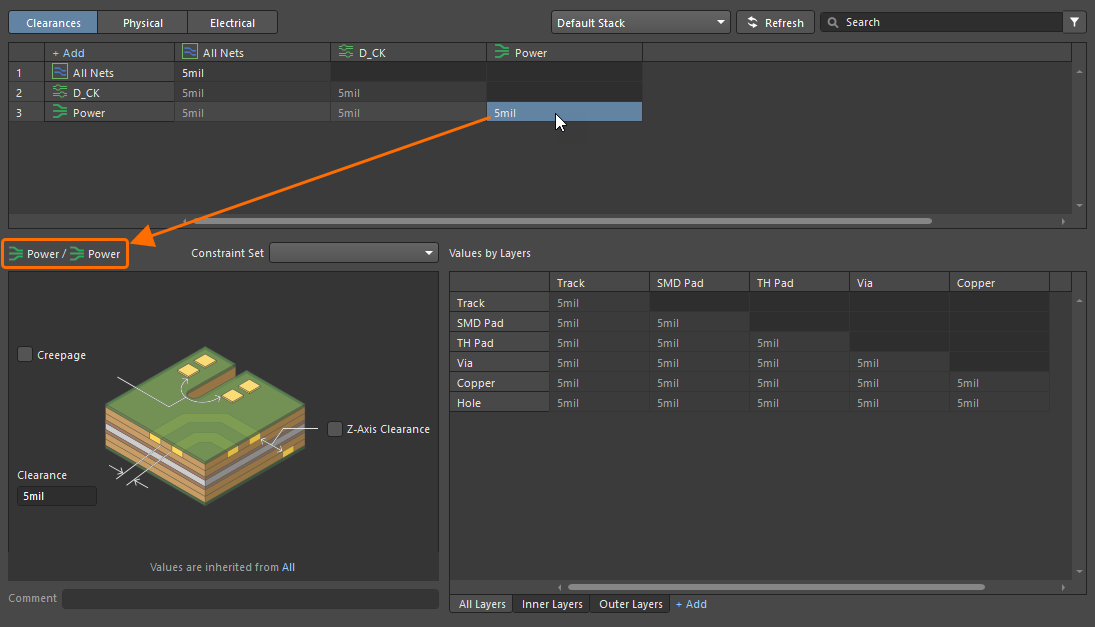Click the filter funnel icon beside Search

1075,22
